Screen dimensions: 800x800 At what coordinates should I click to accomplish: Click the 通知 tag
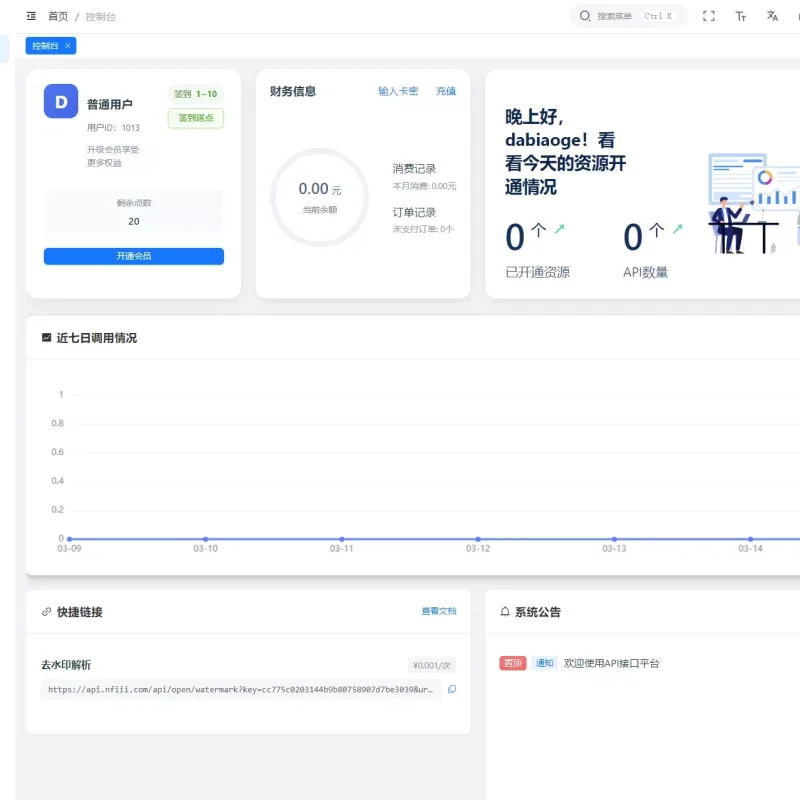(544, 663)
